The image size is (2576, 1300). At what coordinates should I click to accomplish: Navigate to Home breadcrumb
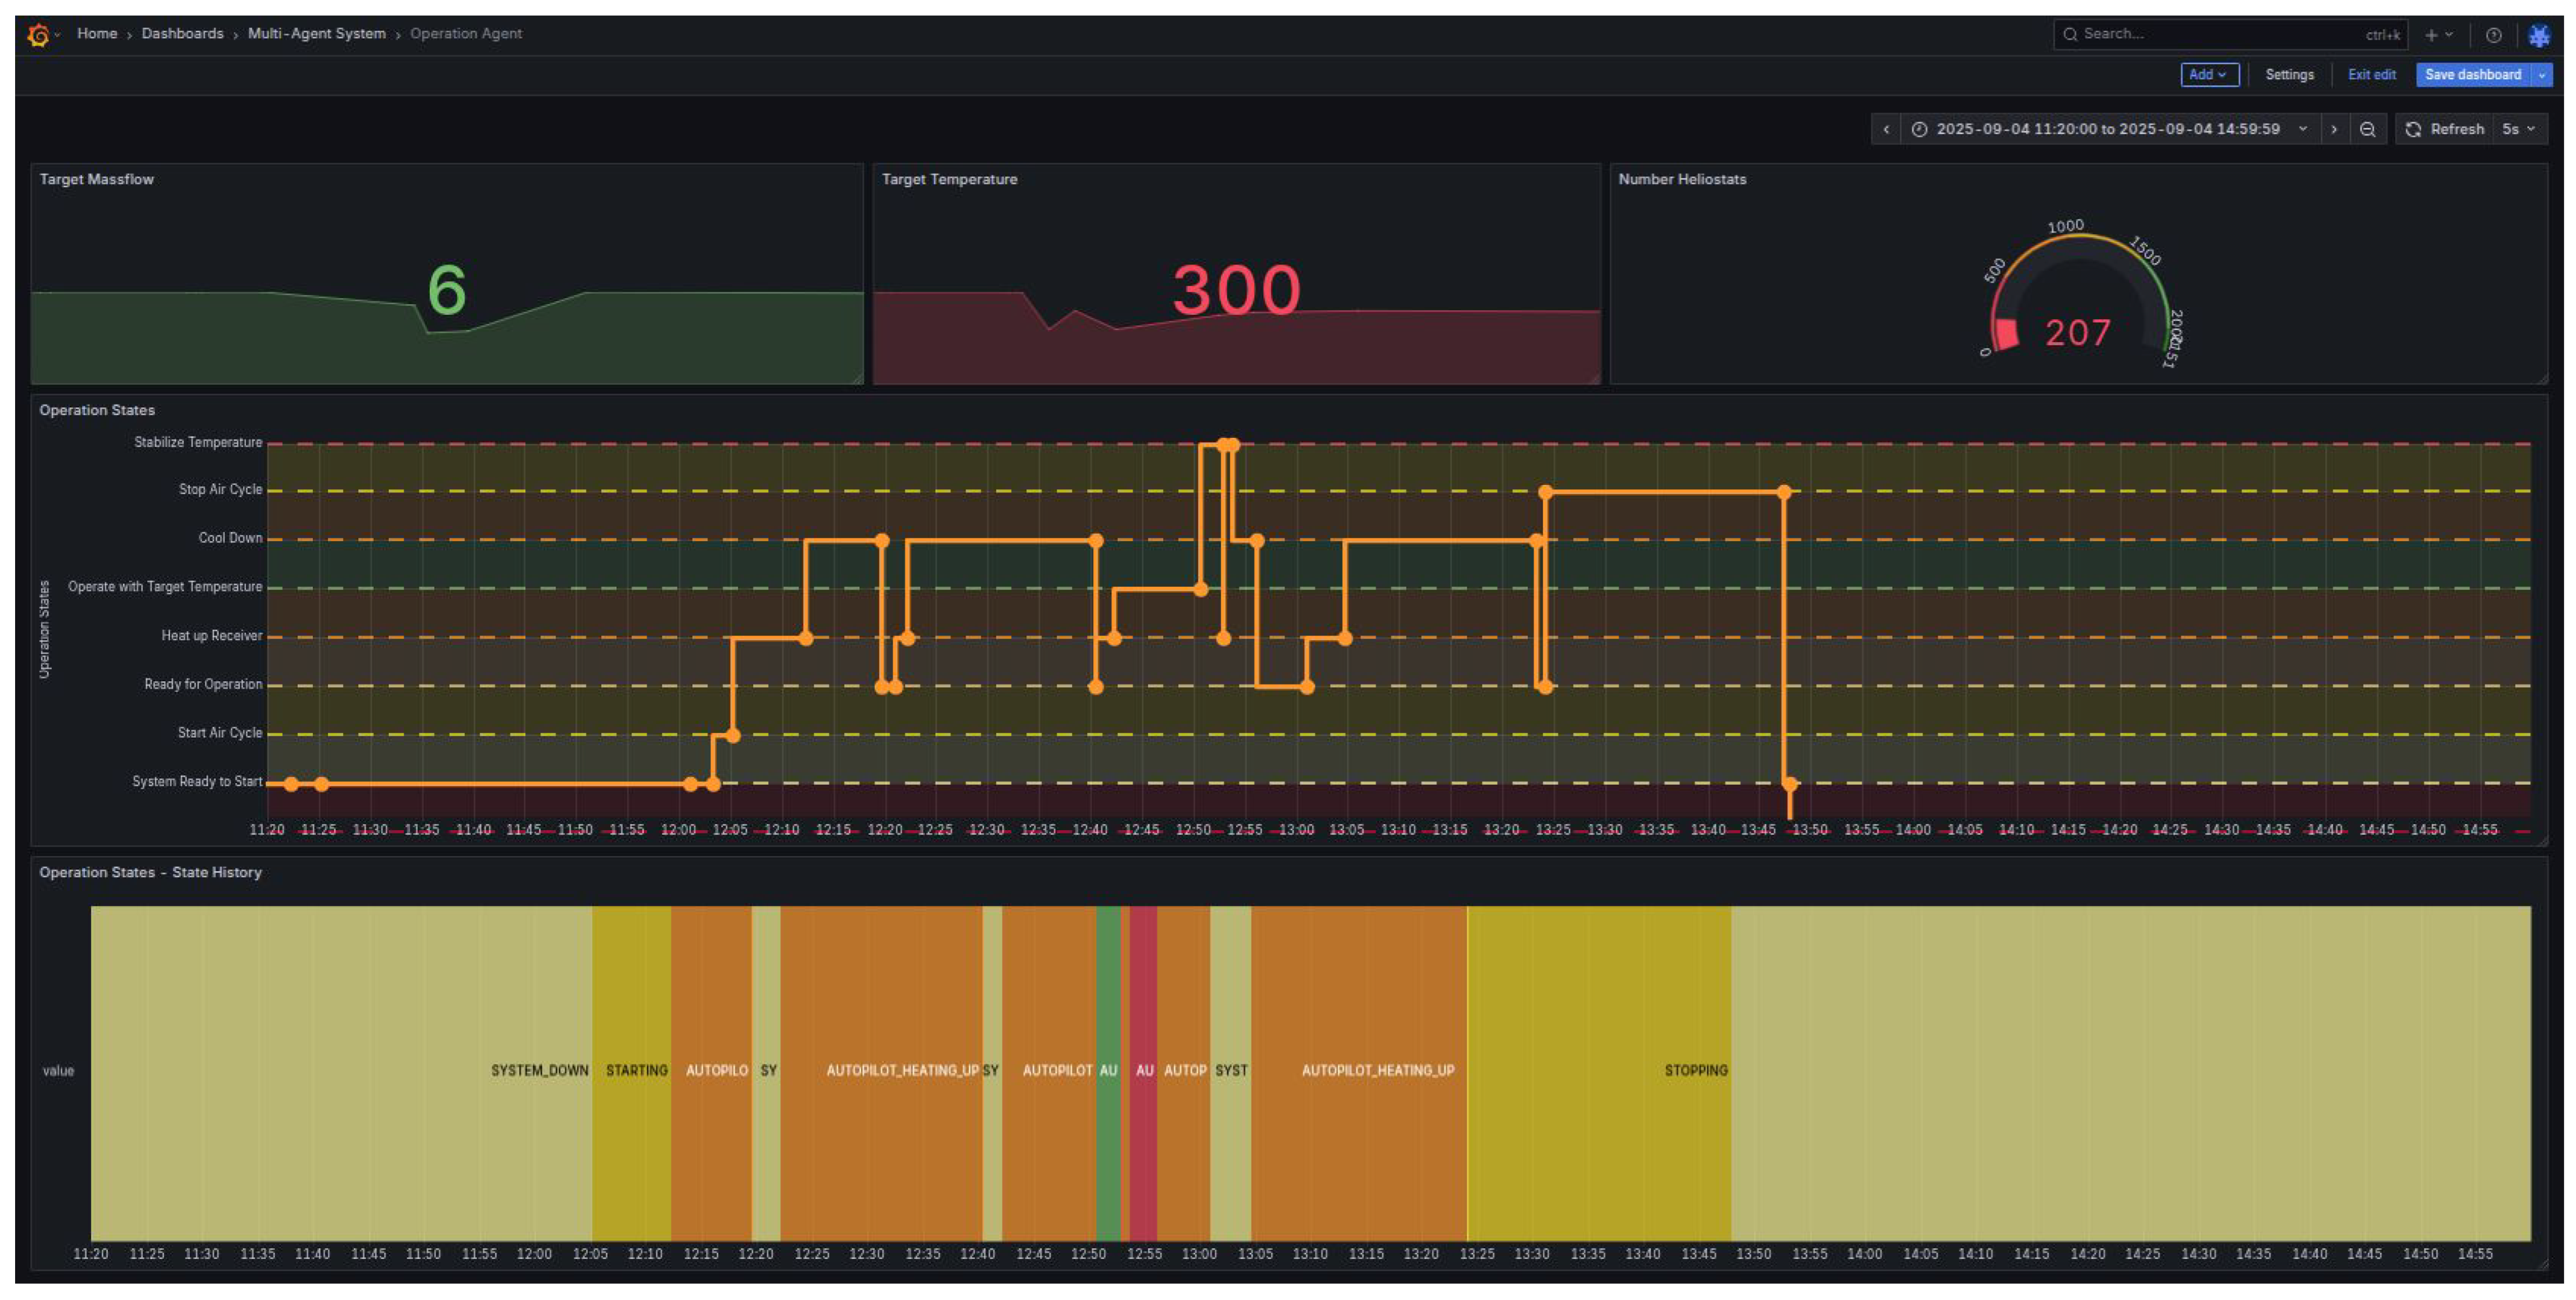(97, 34)
